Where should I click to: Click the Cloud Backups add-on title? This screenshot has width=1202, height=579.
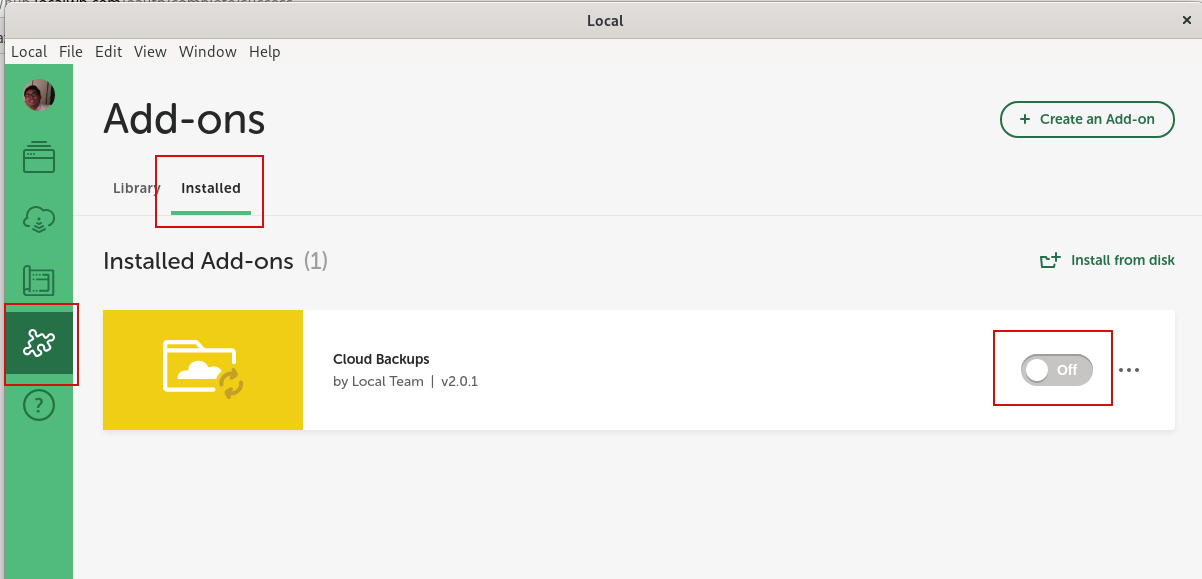pos(381,359)
